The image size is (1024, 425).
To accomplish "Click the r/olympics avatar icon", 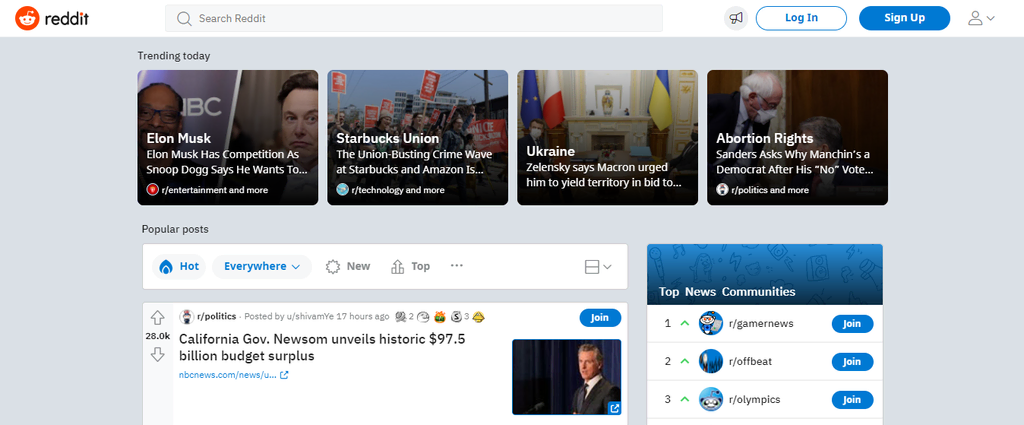I will pyautogui.click(x=711, y=399).
